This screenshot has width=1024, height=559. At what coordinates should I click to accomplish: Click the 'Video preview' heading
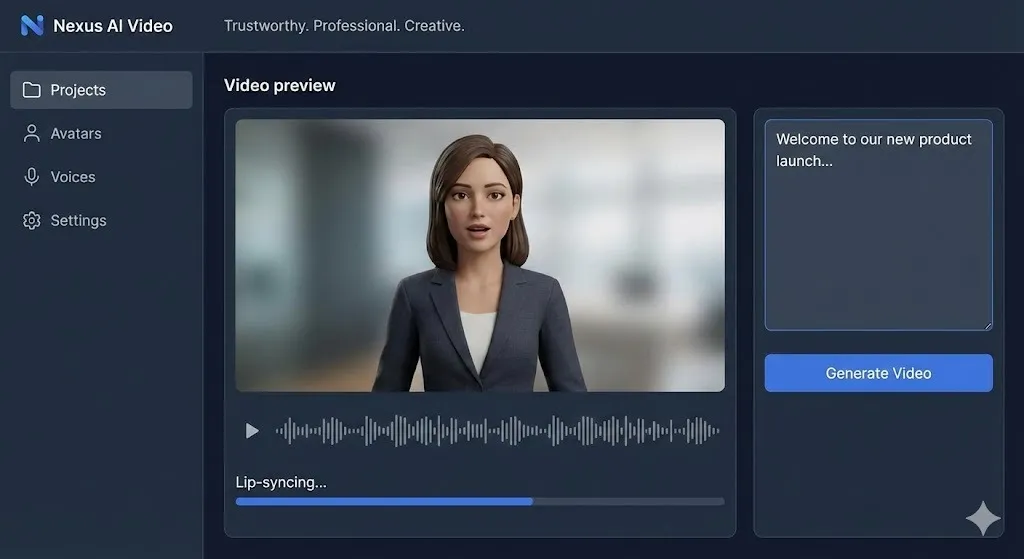pos(280,86)
